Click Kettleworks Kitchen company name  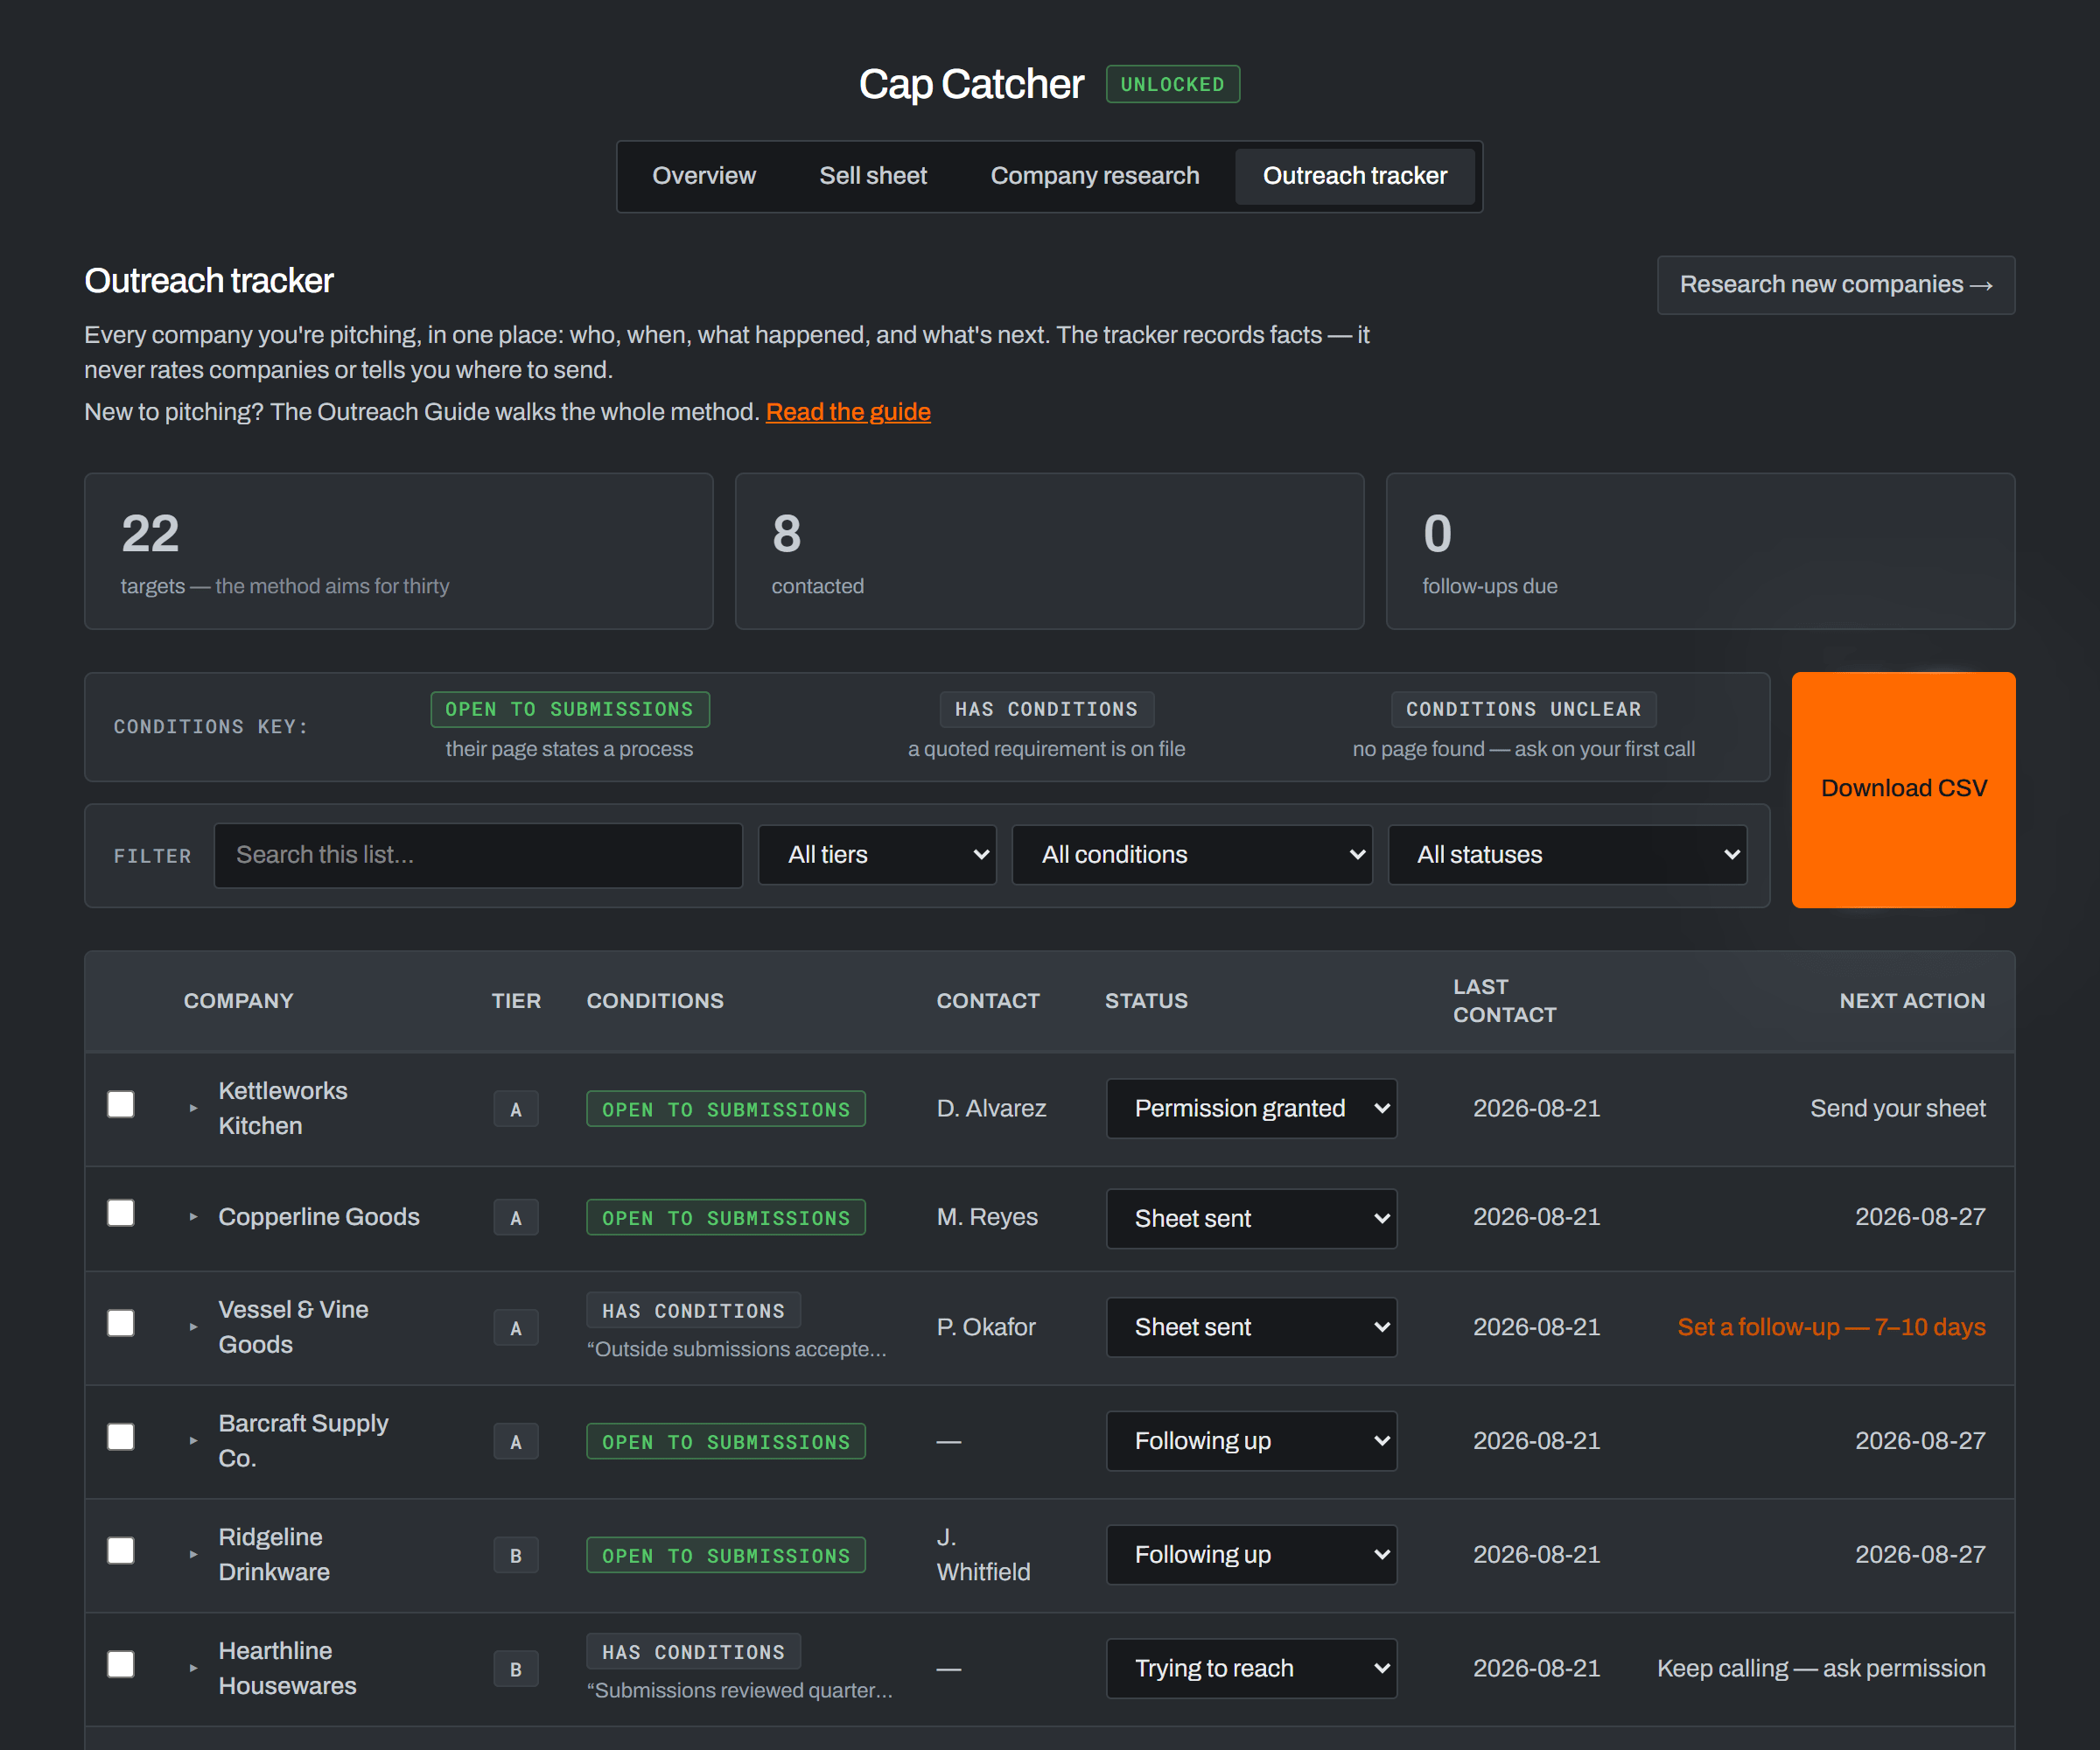pos(283,1108)
